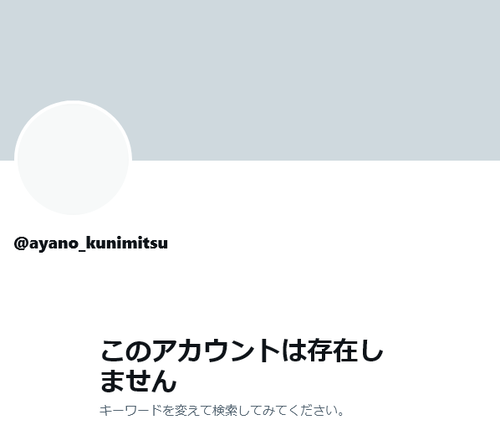
Task: Click the empty round profile avatar placeholder
Action: click(x=73, y=159)
